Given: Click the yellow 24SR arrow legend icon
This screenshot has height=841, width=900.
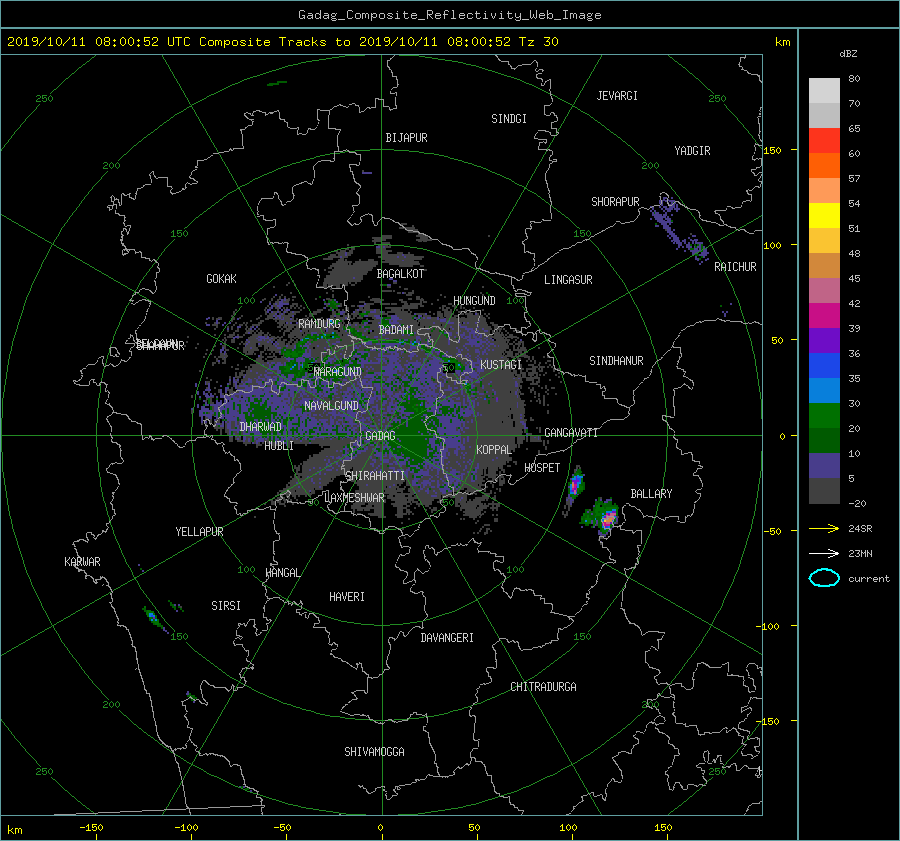Looking at the screenshot, I should click(824, 529).
